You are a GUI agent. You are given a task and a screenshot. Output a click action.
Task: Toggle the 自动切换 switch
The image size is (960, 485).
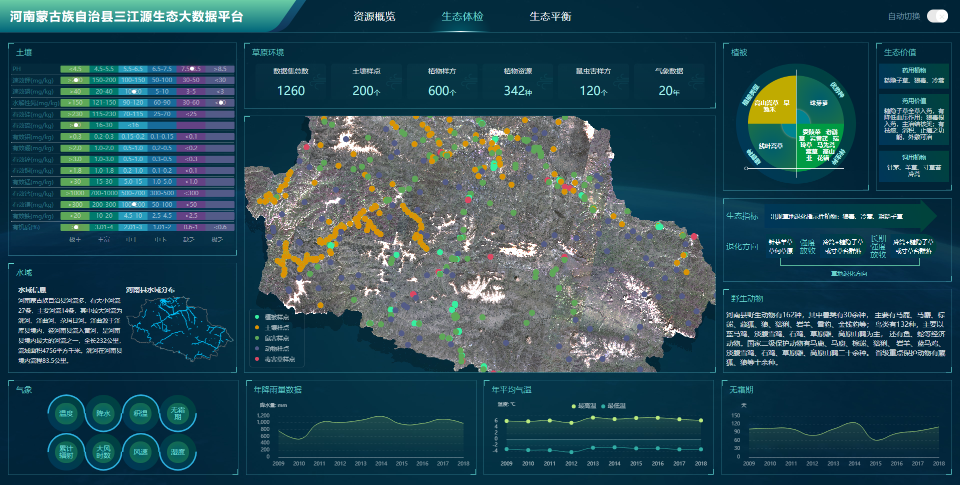coord(937,16)
